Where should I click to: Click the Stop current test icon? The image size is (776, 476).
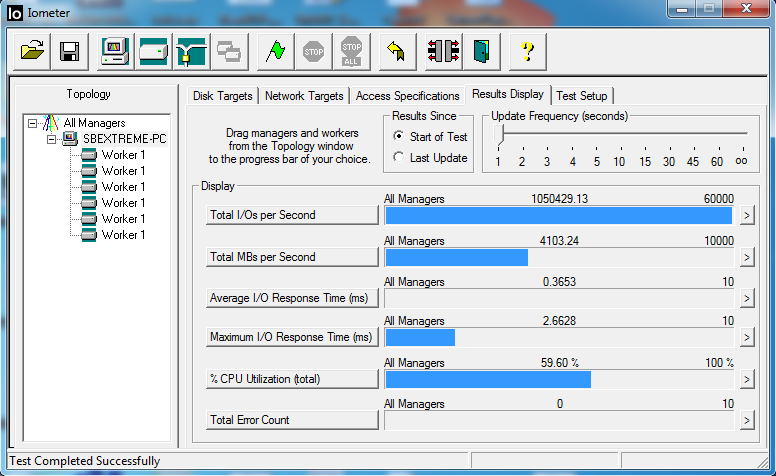pos(314,51)
